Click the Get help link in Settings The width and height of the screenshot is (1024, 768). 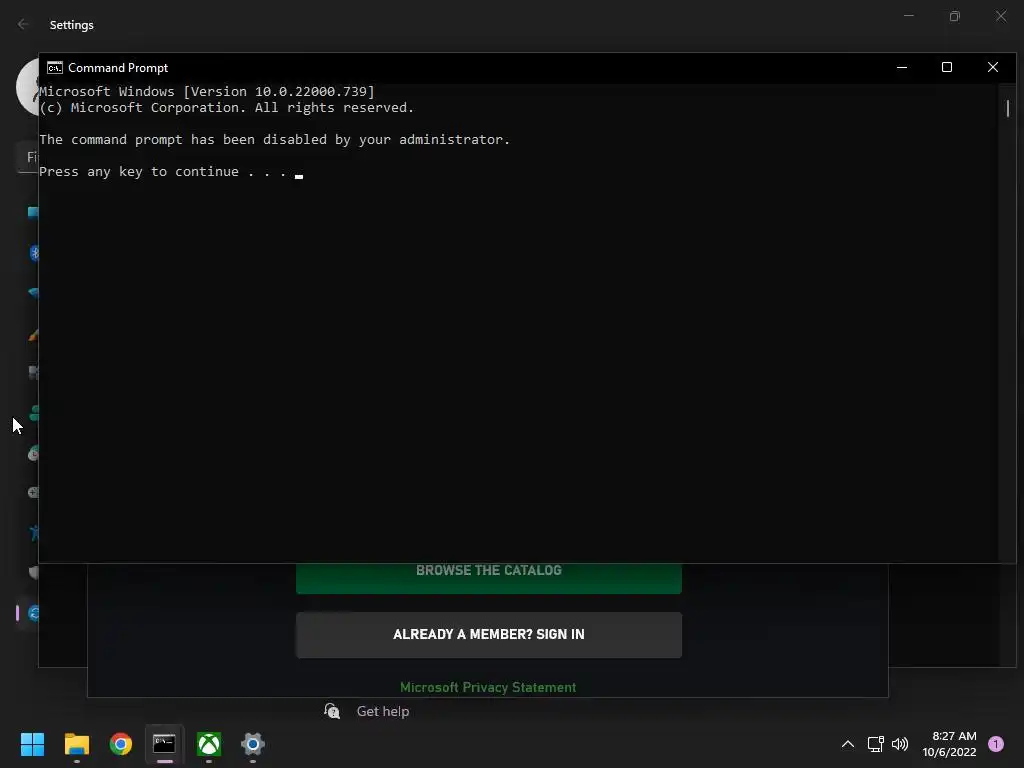point(383,711)
